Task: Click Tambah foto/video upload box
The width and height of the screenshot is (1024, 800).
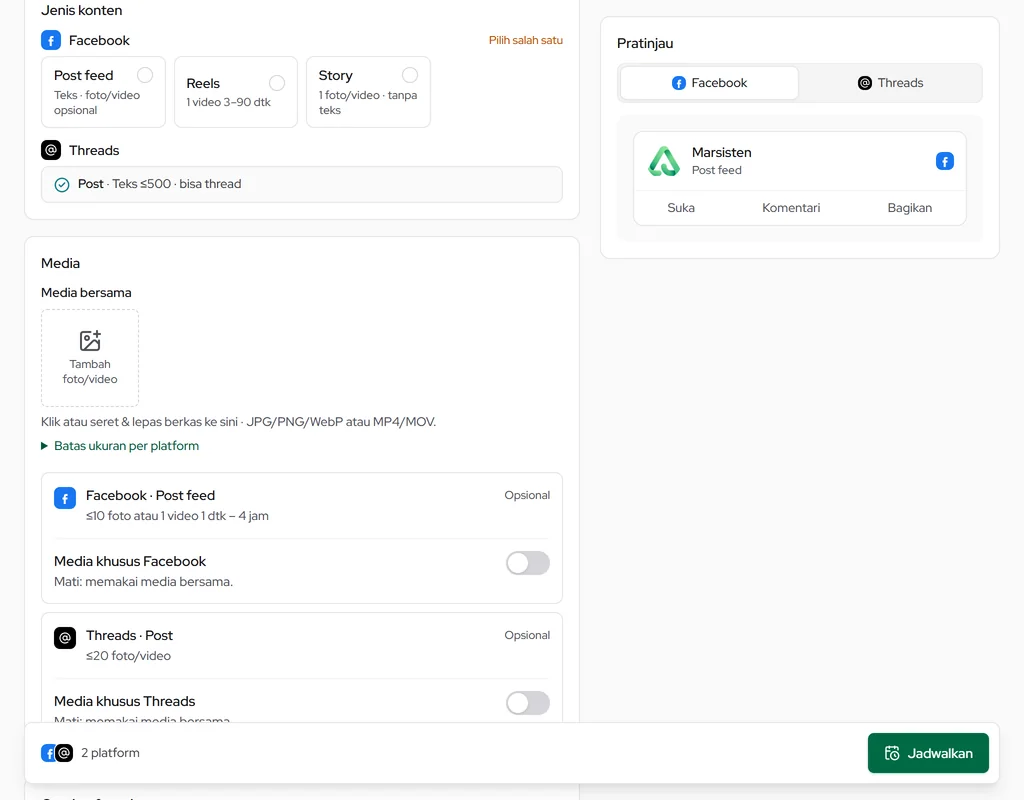Action: click(90, 358)
